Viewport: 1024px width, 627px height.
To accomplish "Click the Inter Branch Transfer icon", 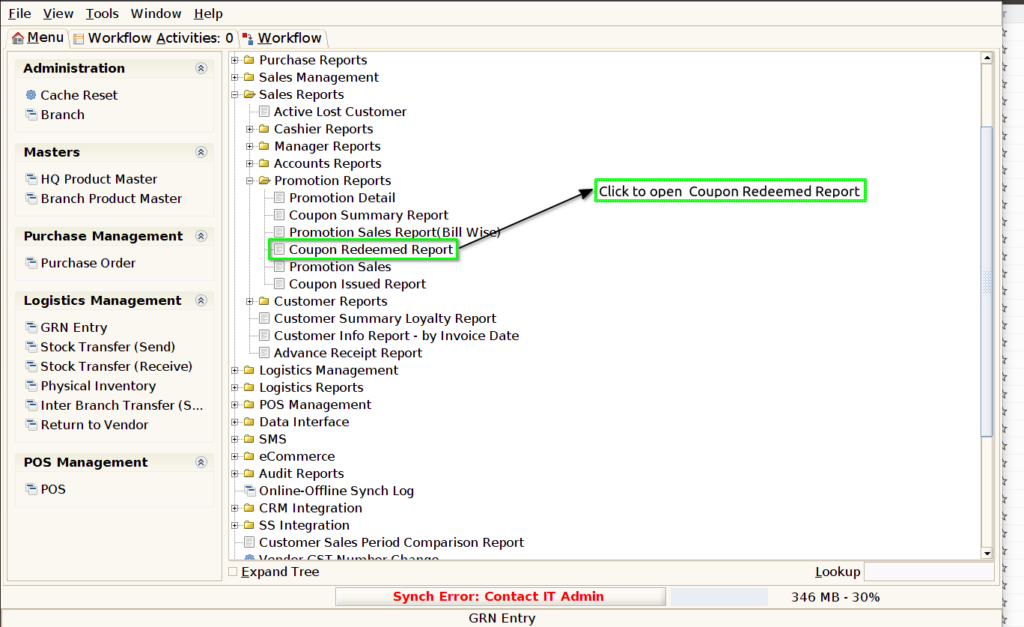I will (31, 405).
